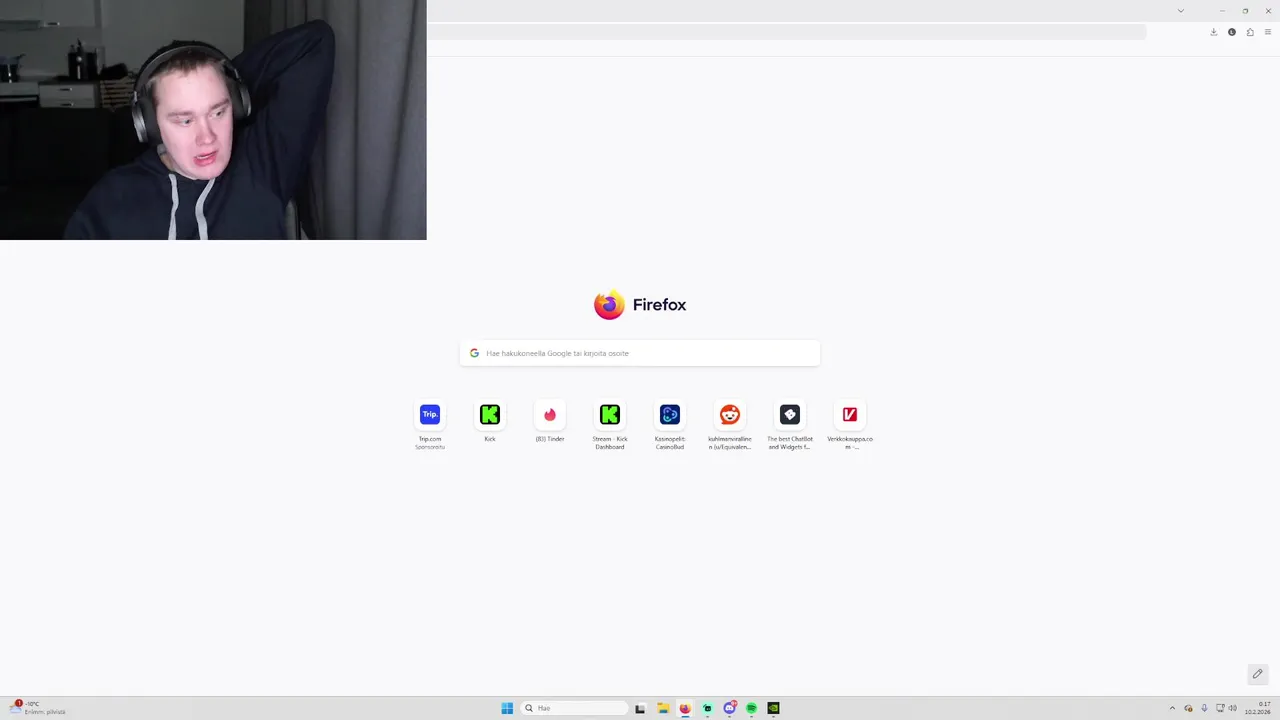Open Task View from the taskbar

[640, 708]
